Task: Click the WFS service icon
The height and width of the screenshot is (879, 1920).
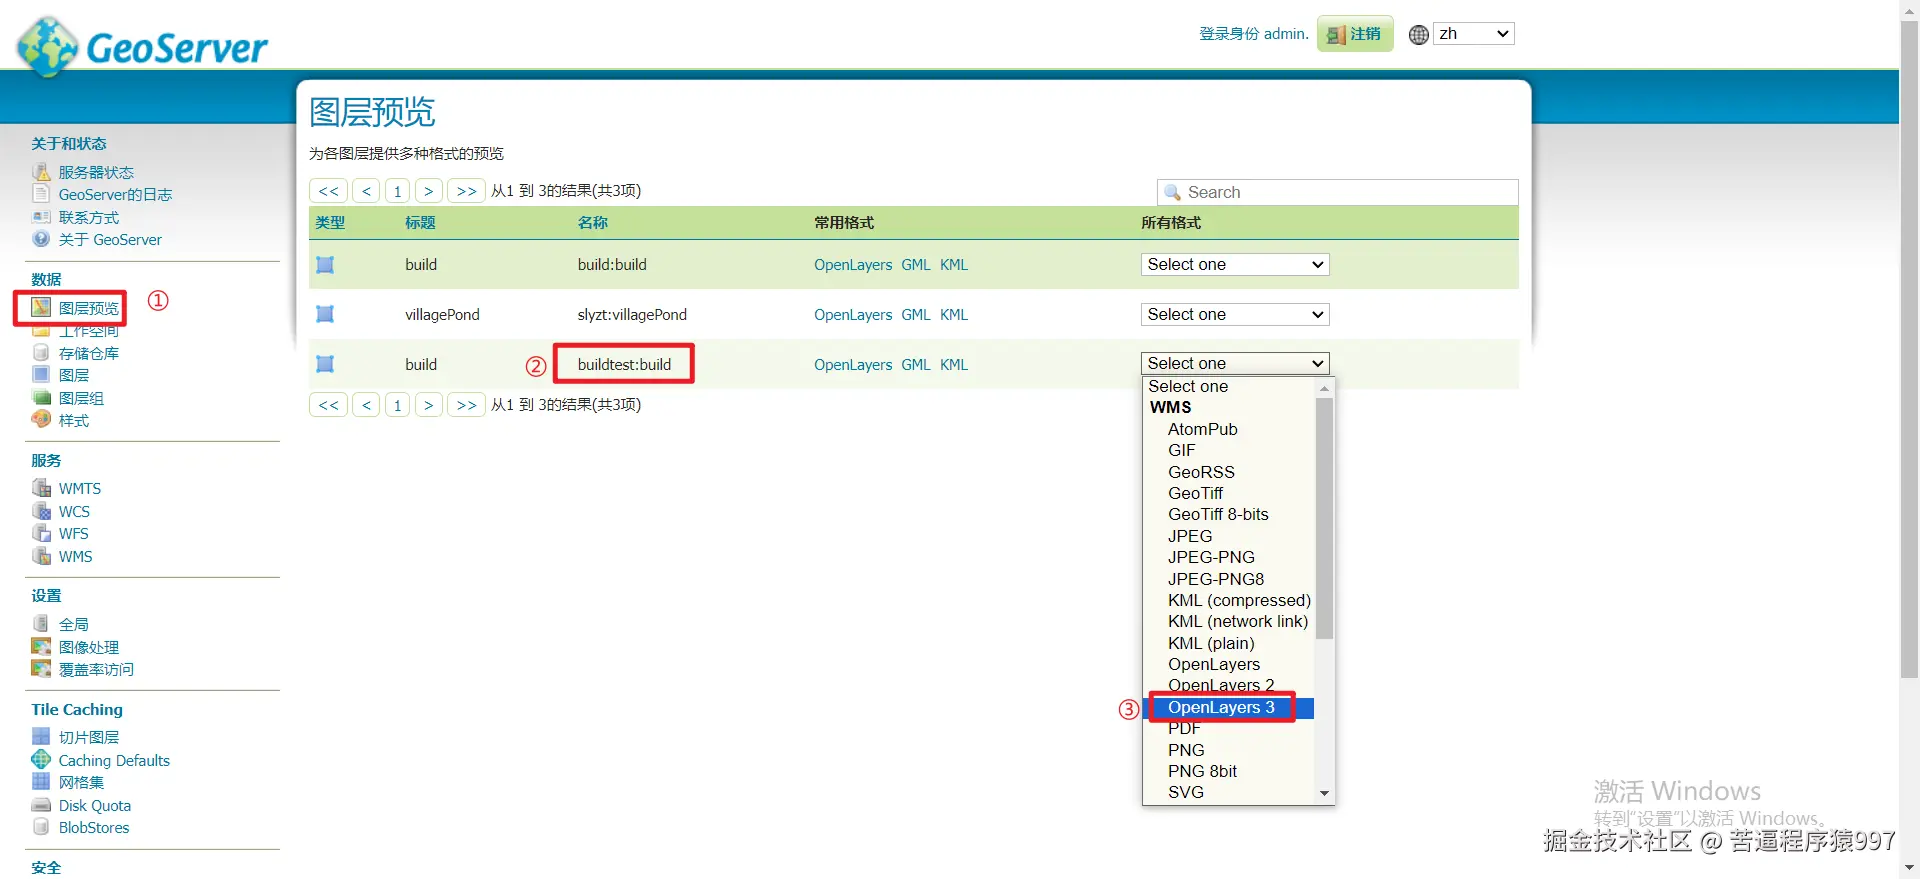Action: pyautogui.click(x=41, y=533)
